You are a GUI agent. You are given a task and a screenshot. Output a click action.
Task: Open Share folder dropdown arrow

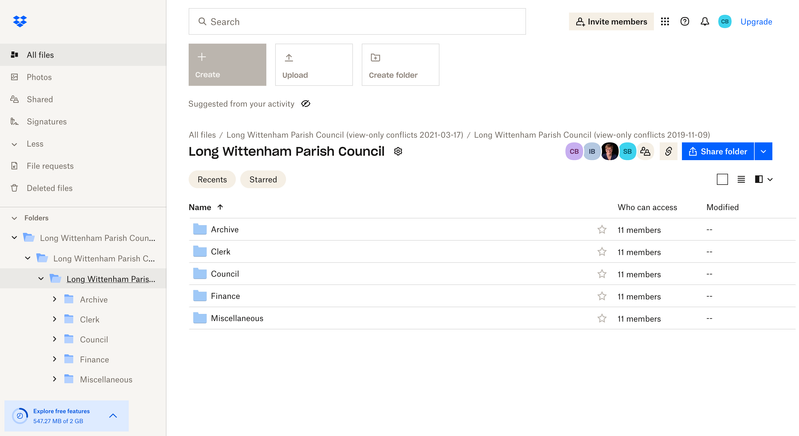[764, 152]
